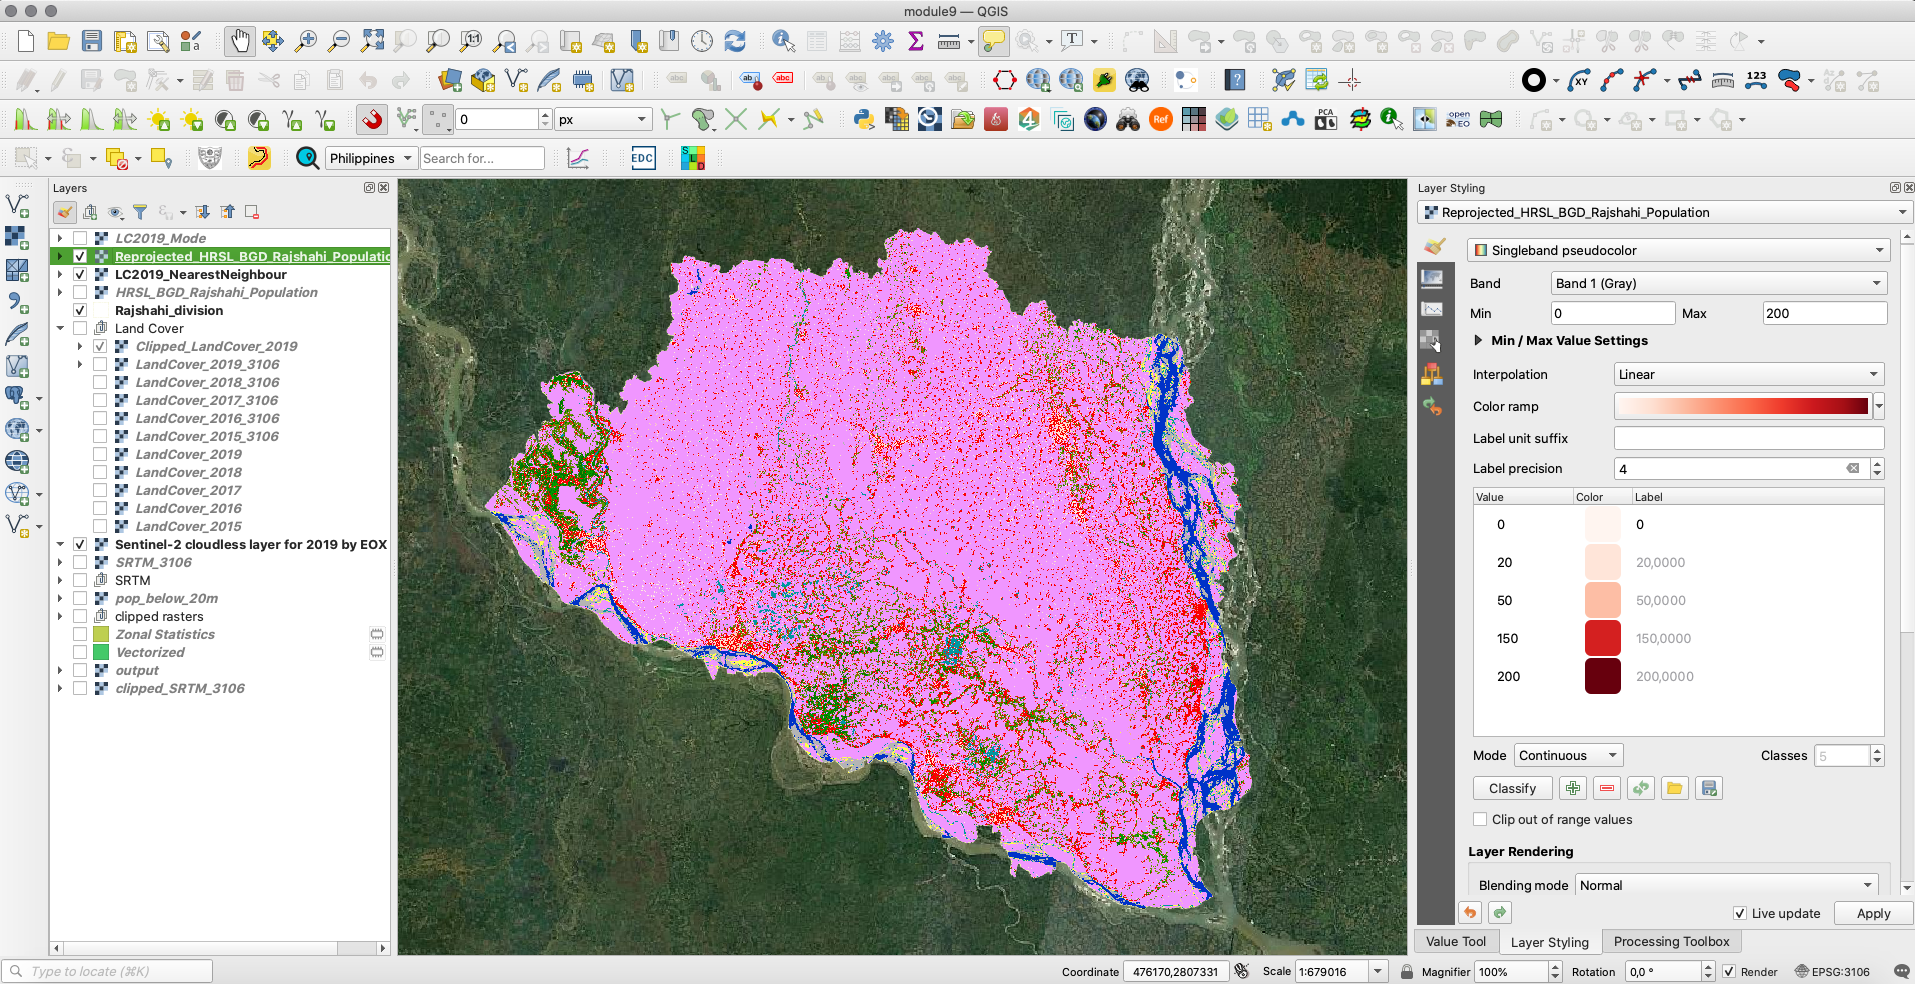
Task: Click the remove layer icon in Layers panel
Action: click(x=252, y=212)
